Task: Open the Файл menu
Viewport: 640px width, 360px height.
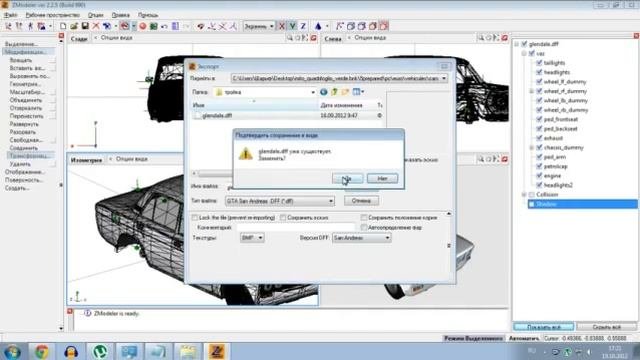Action: pyautogui.click(x=10, y=15)
